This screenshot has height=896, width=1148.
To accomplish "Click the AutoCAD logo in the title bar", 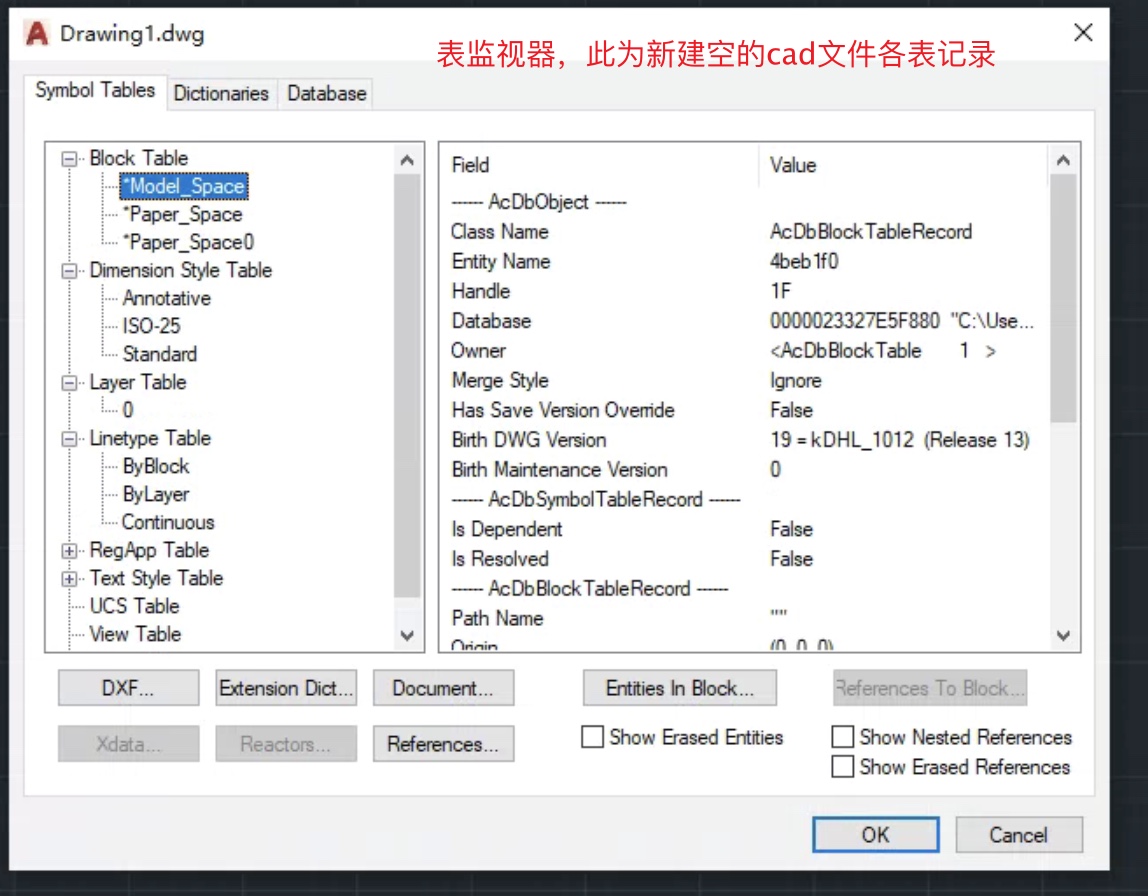I will 36,33.
